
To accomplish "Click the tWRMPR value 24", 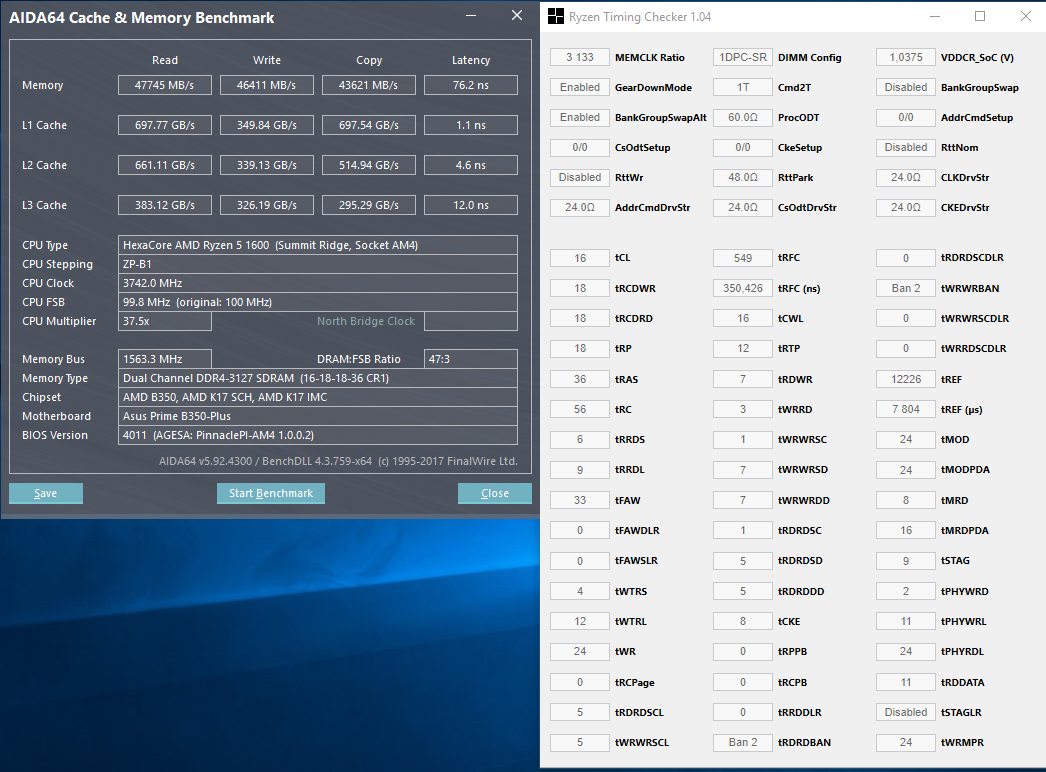I will (906, 742).
